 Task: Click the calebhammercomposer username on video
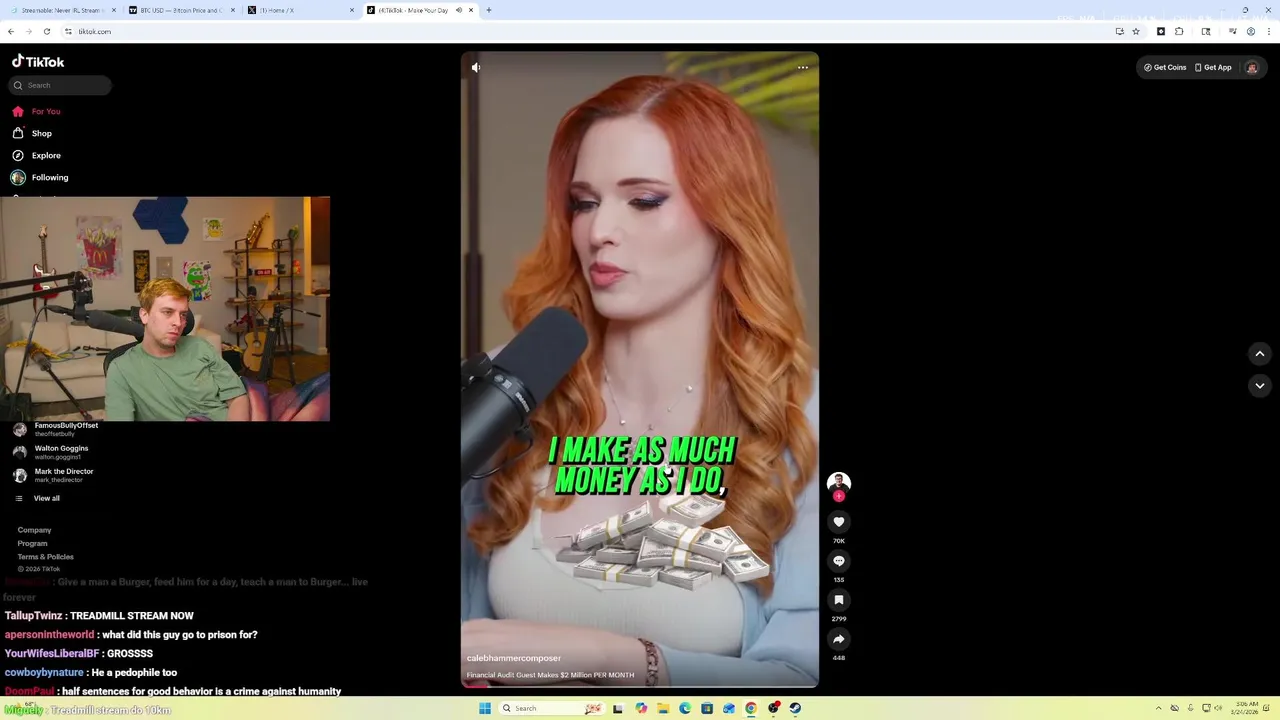(x=513, y=658)
